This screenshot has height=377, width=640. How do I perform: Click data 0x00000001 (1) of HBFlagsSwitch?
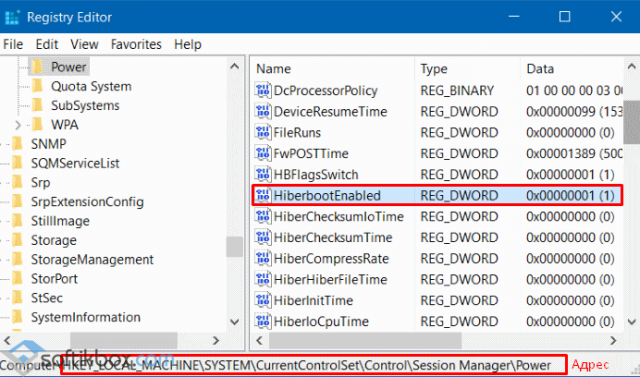pyautogui.click(x=570, y=175)
